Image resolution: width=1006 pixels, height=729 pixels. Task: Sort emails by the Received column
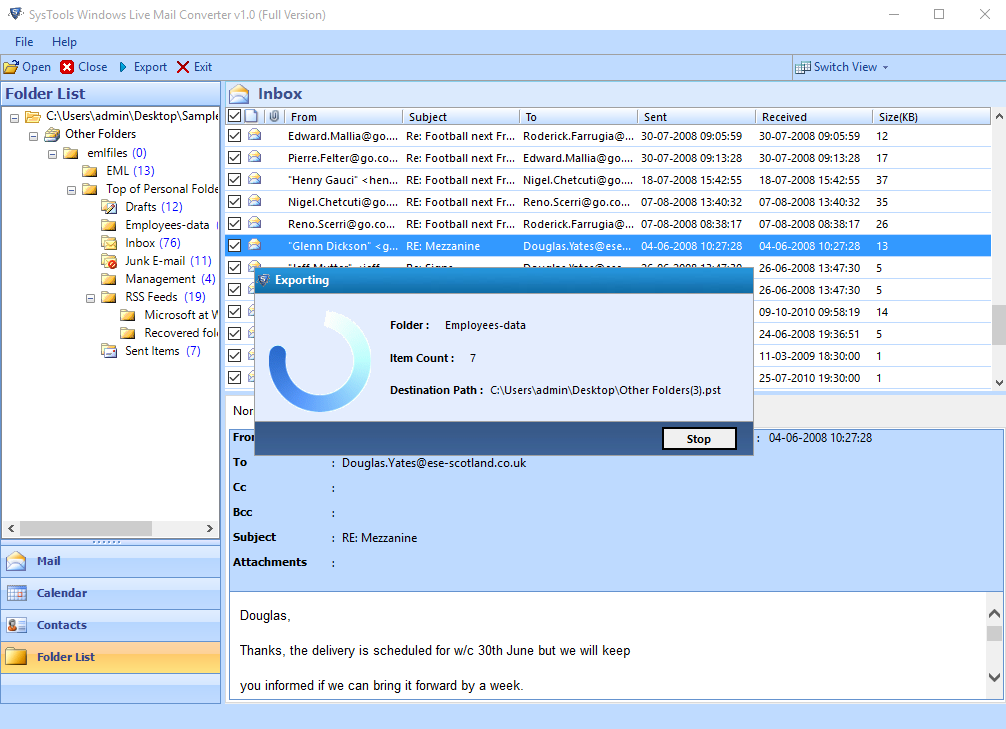coord(814,117)
